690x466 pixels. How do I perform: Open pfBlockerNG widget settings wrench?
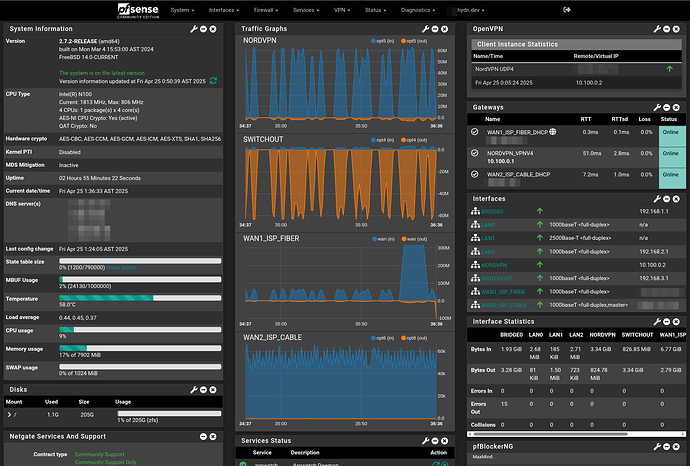[657, 447]
